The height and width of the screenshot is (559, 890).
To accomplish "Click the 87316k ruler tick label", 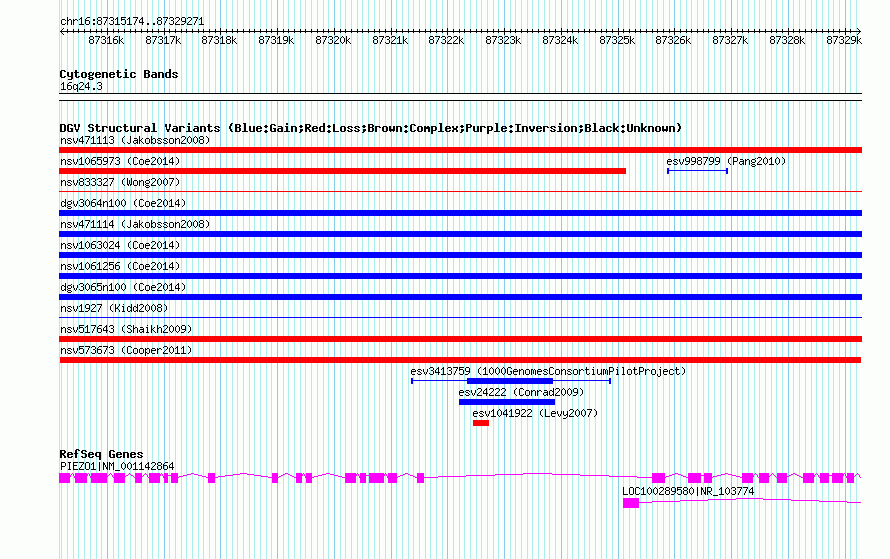I will coord(106,40).
